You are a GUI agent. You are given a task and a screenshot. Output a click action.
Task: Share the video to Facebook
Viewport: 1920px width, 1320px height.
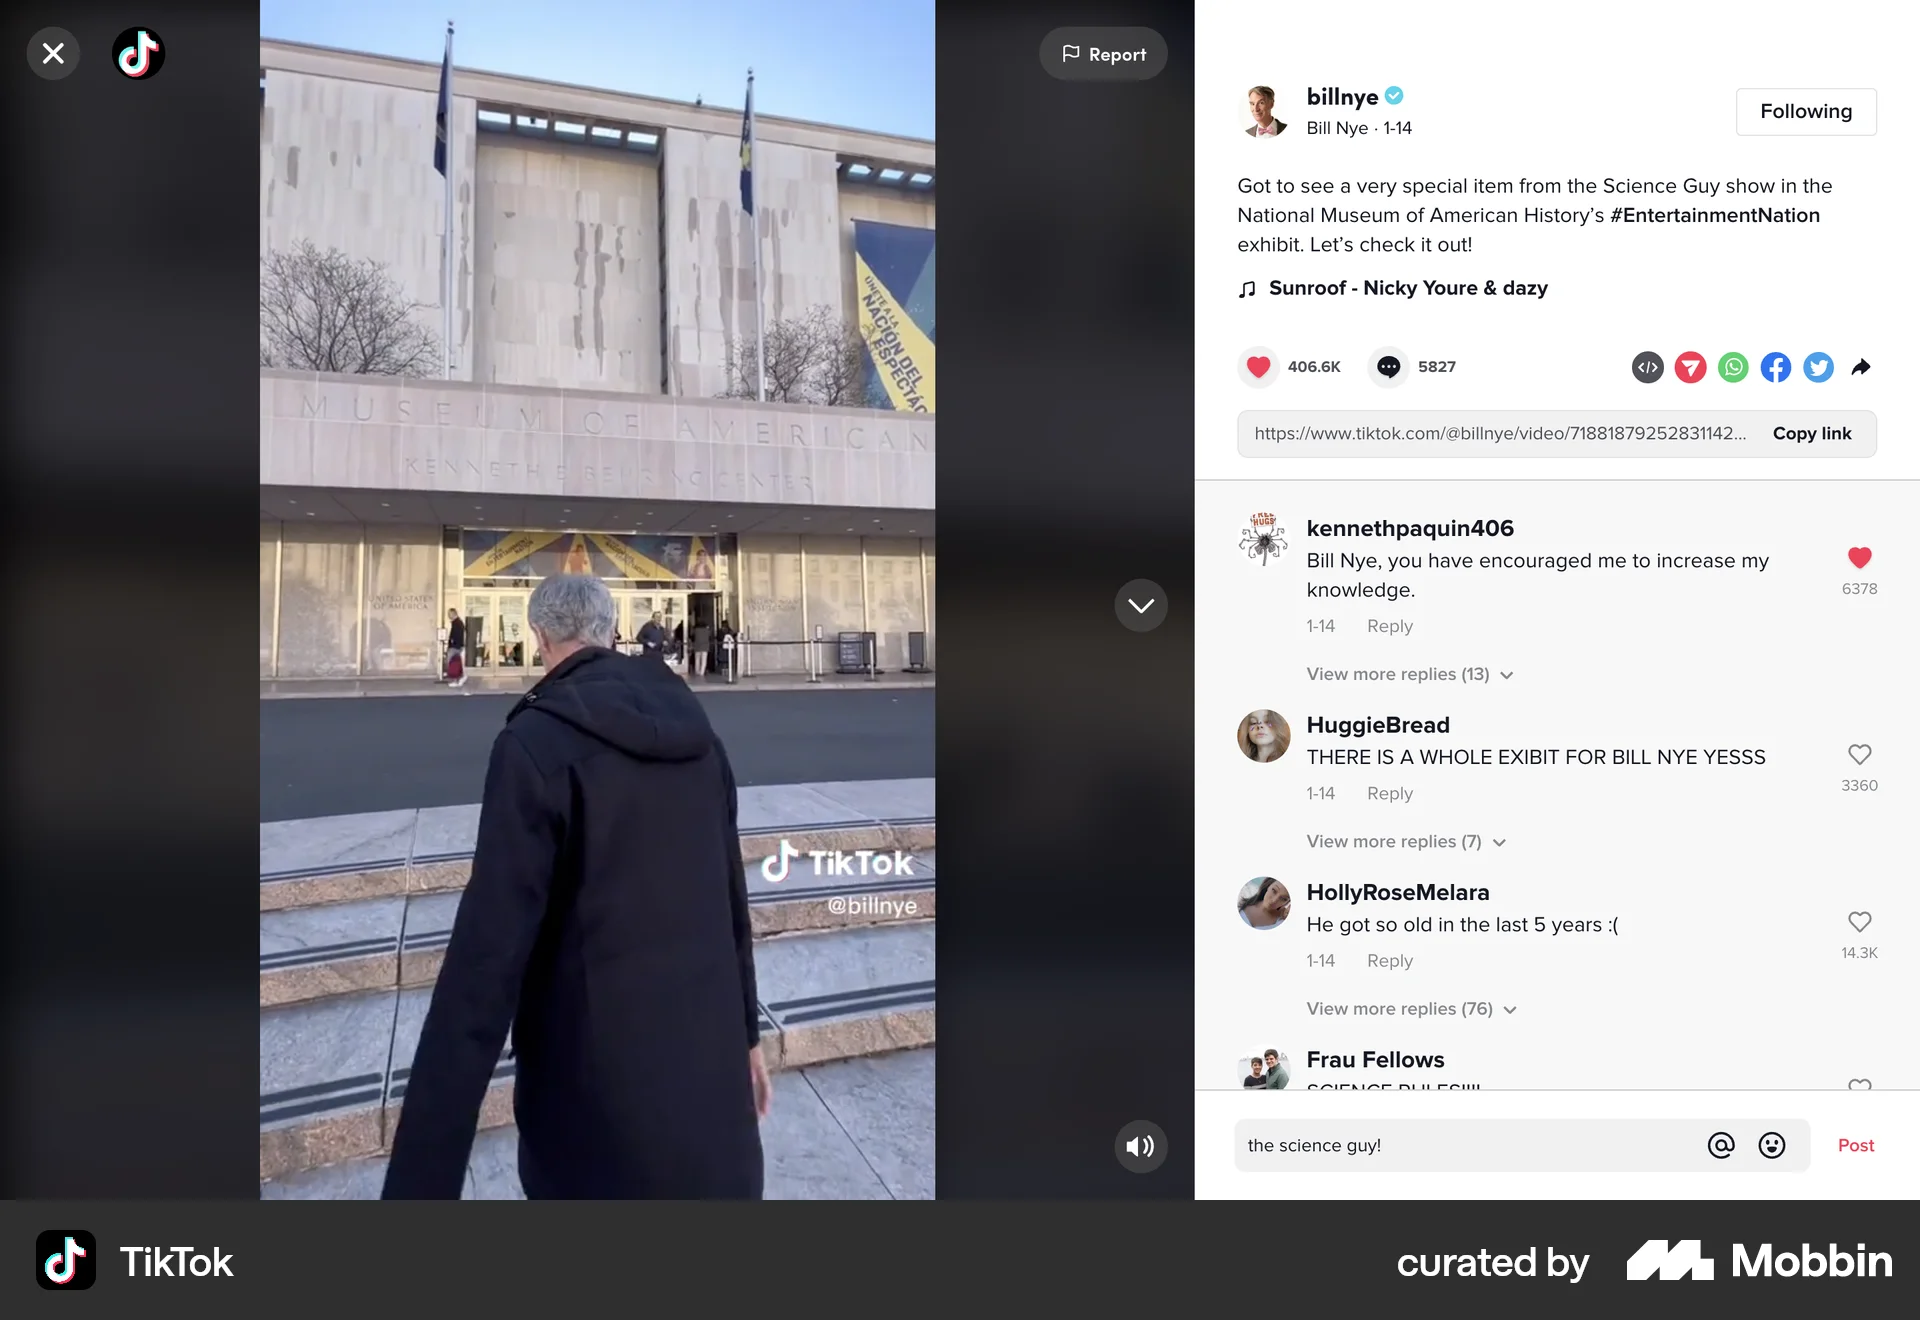(1776, 367)
